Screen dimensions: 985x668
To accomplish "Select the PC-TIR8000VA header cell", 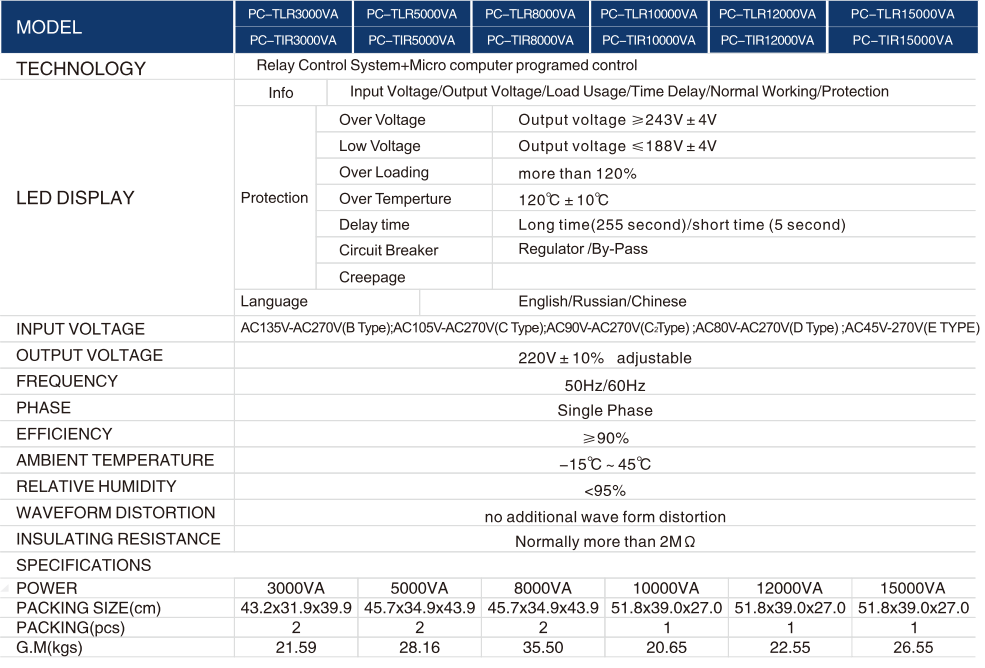I will click(530, 40).
